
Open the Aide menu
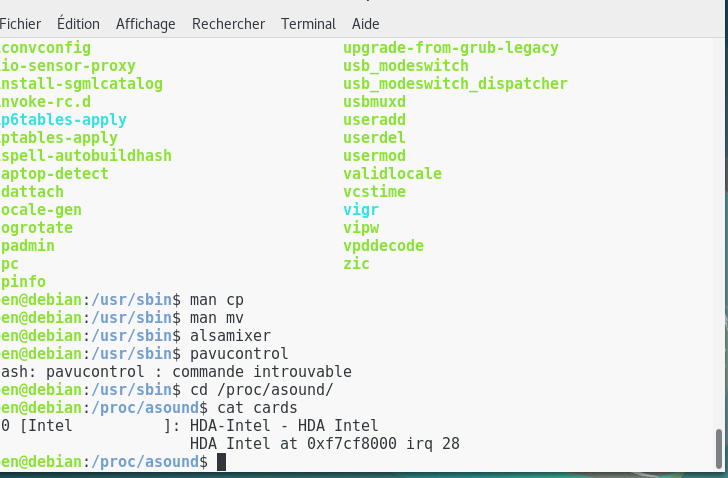(x=365, y=24)
